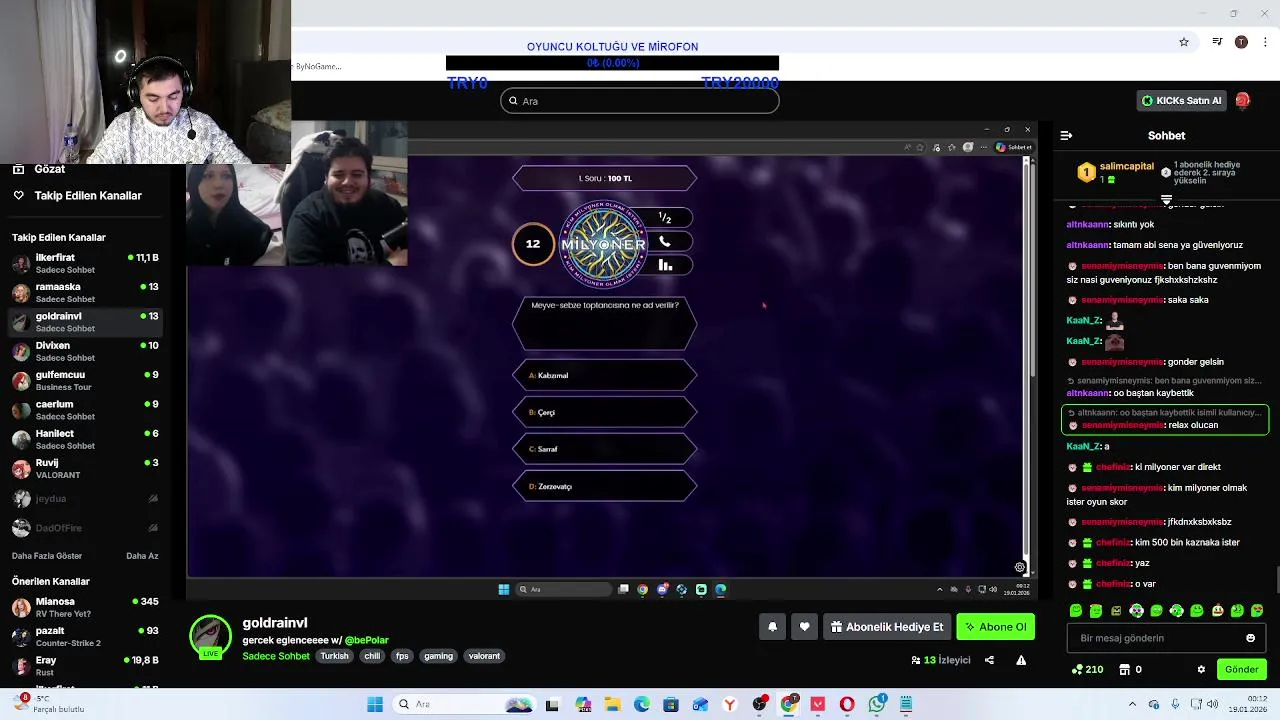Viewport: 1280px width, 720px height.
Task: Bookmark page with browser star icon
Action: 1184,42
